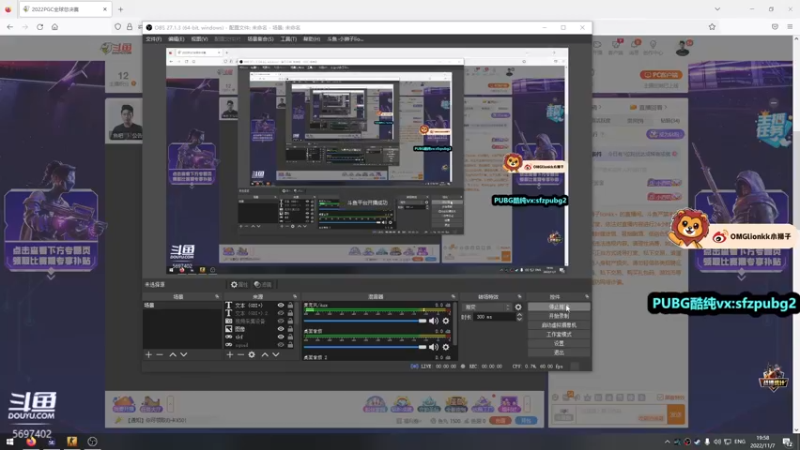
Task: Add a new source with the plus icon
Action: (230, 355)
